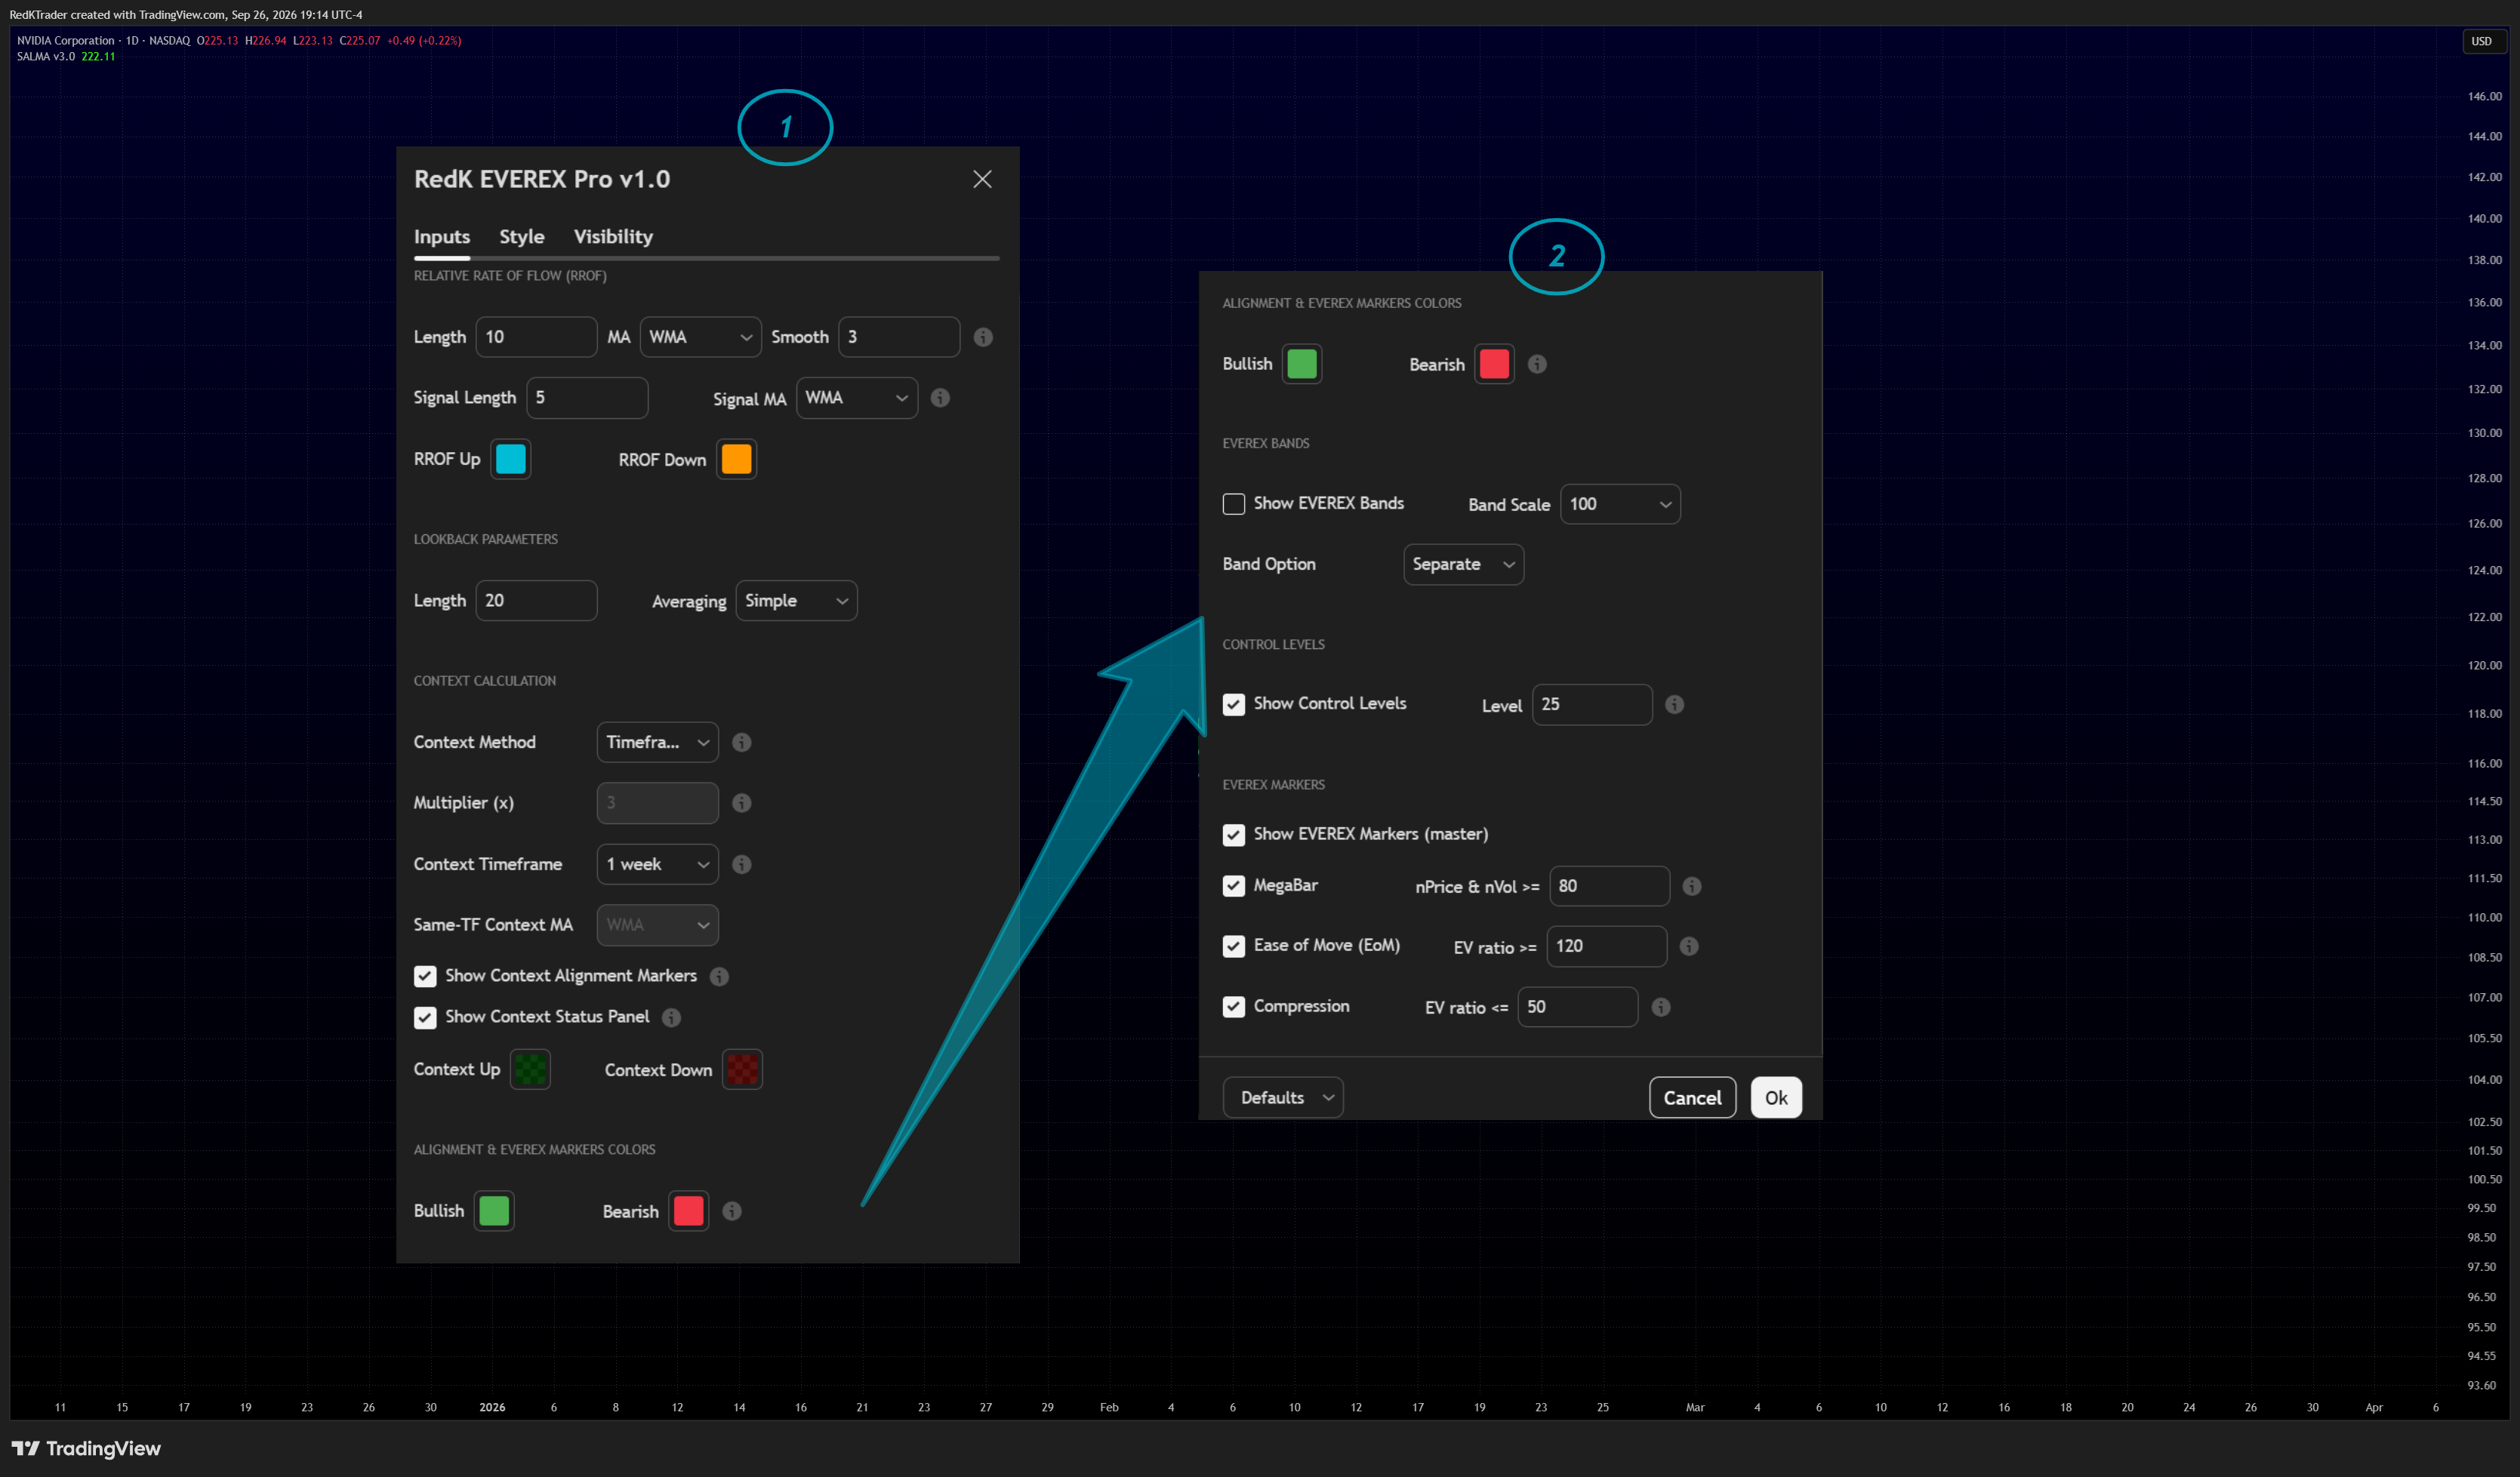Image resolution: width=2520 pixels, height=1477 pixels.
Task: Select the Inputs tab
Action: tap(442, 237)
